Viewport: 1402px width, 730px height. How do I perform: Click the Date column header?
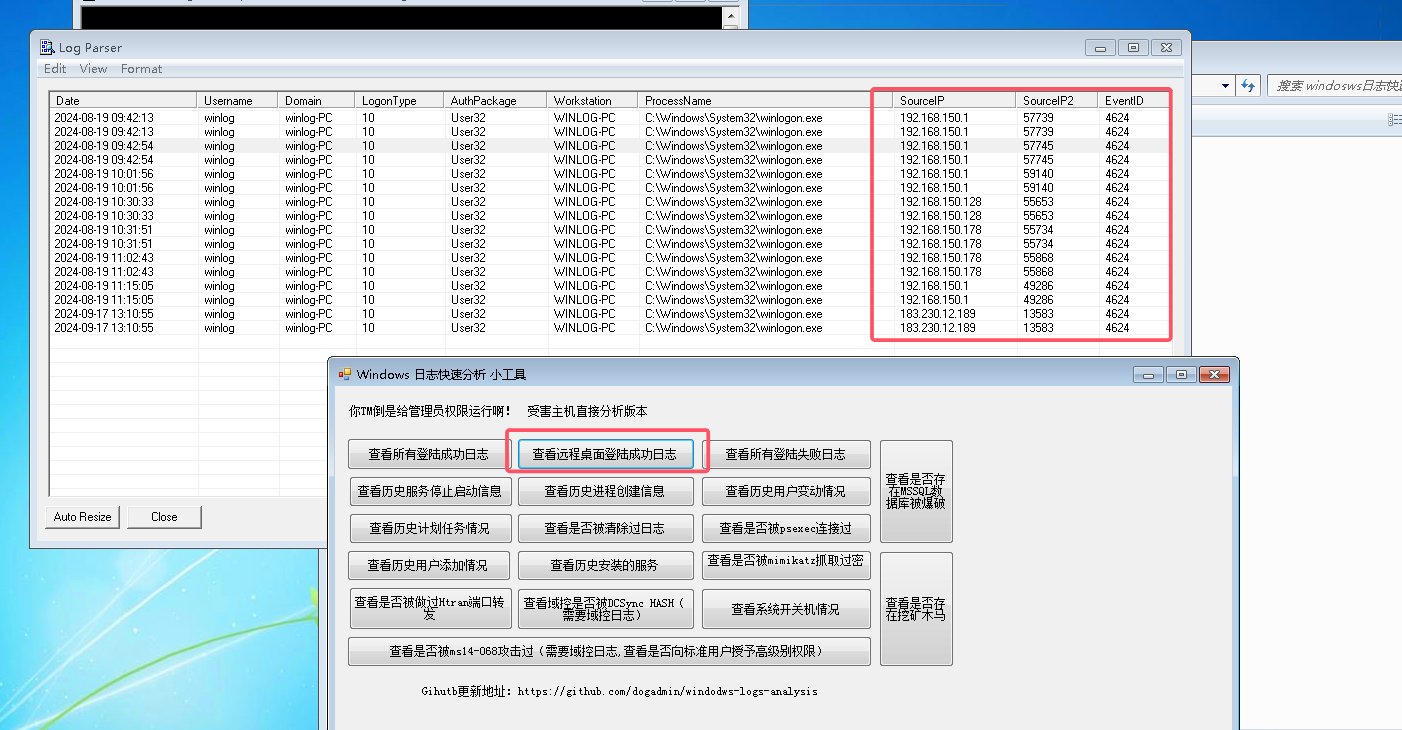[123, 100]
